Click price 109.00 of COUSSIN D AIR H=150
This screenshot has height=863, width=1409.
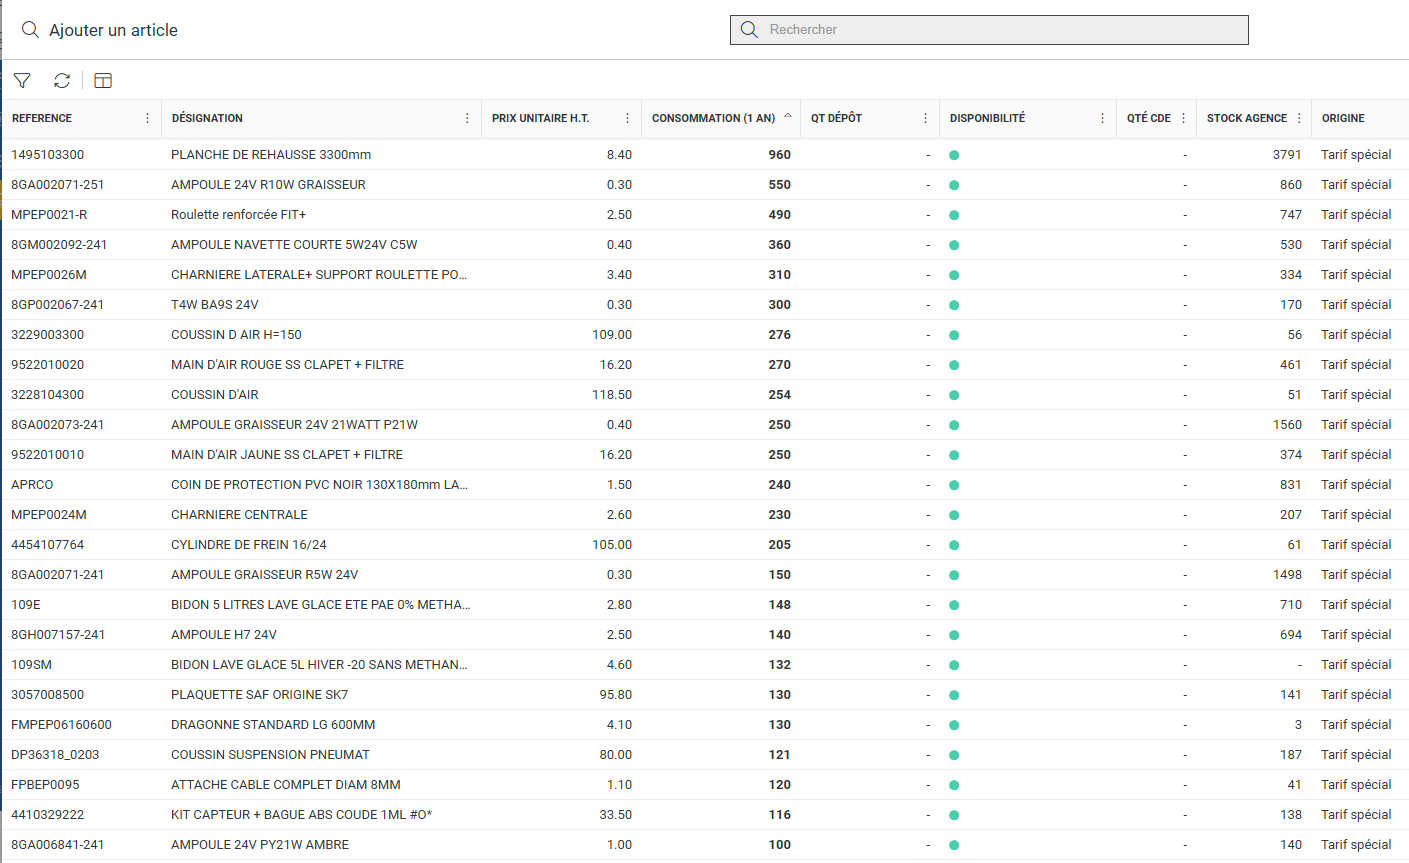pos(612,335)
